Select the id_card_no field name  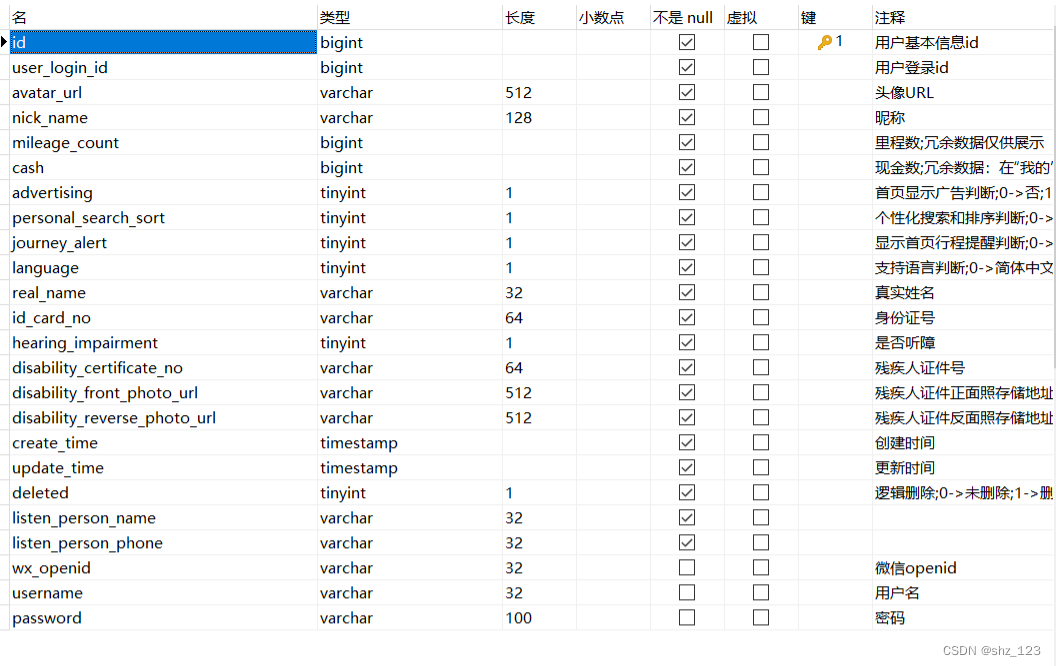[51, 317]
